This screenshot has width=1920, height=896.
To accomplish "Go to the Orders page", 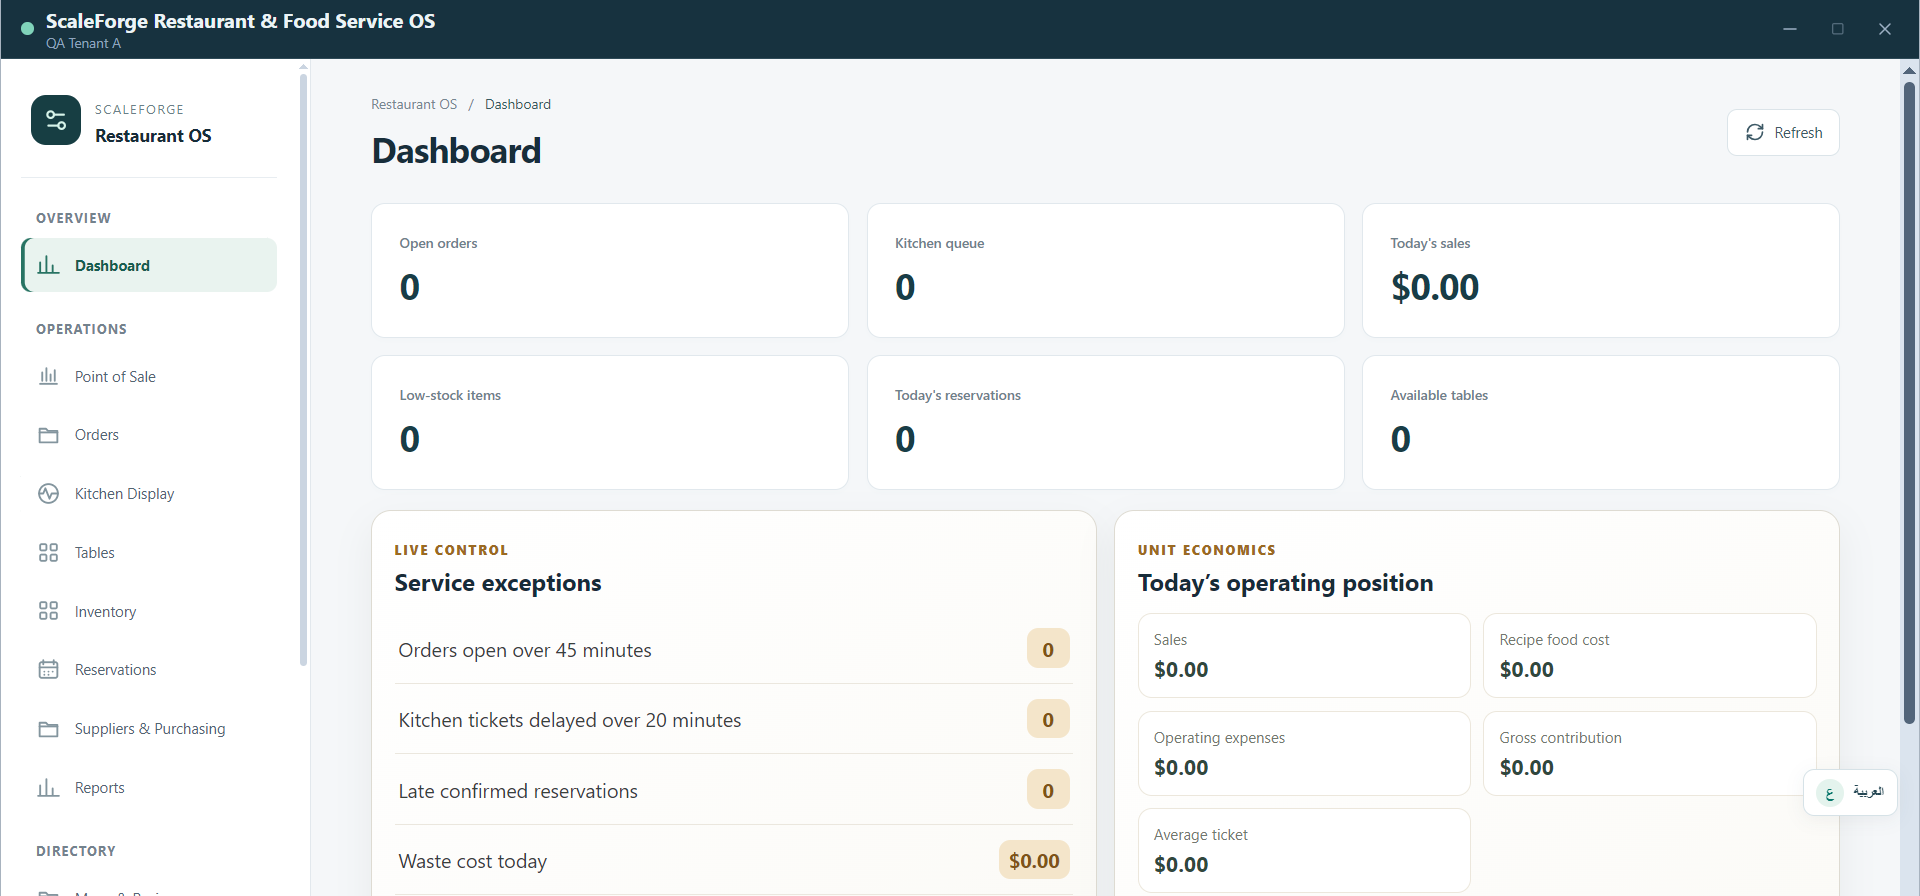I will 149,435.
